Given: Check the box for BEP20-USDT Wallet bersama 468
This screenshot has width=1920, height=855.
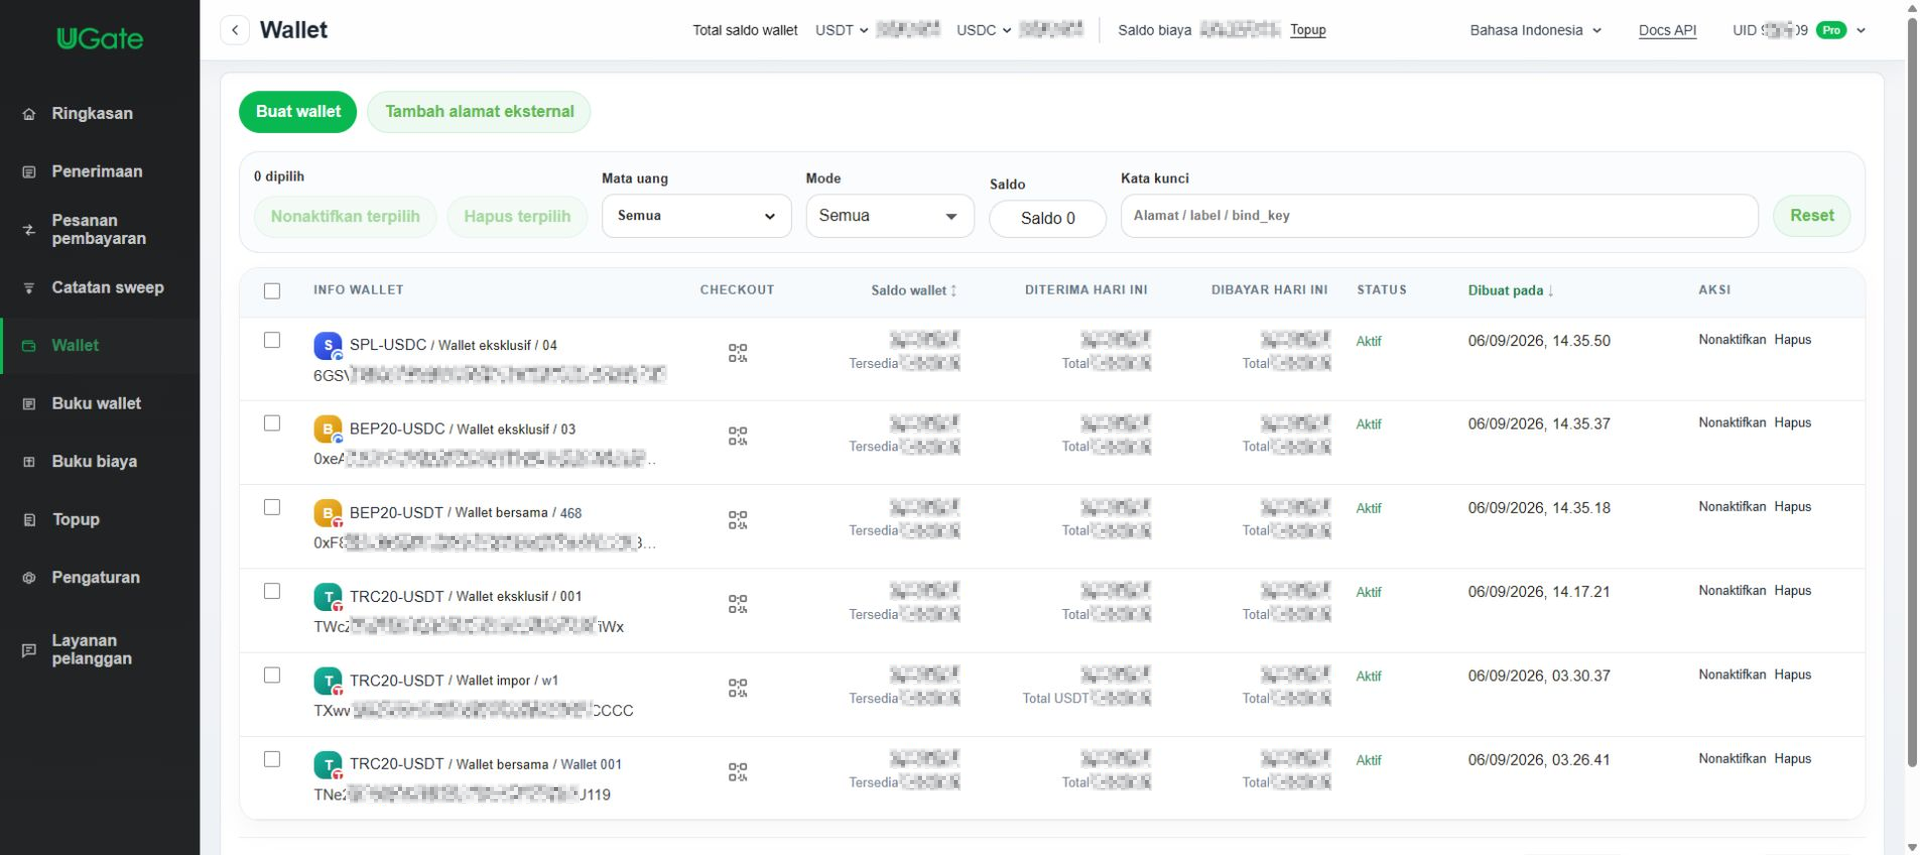Looking at the screenshot, I should 272,507.
